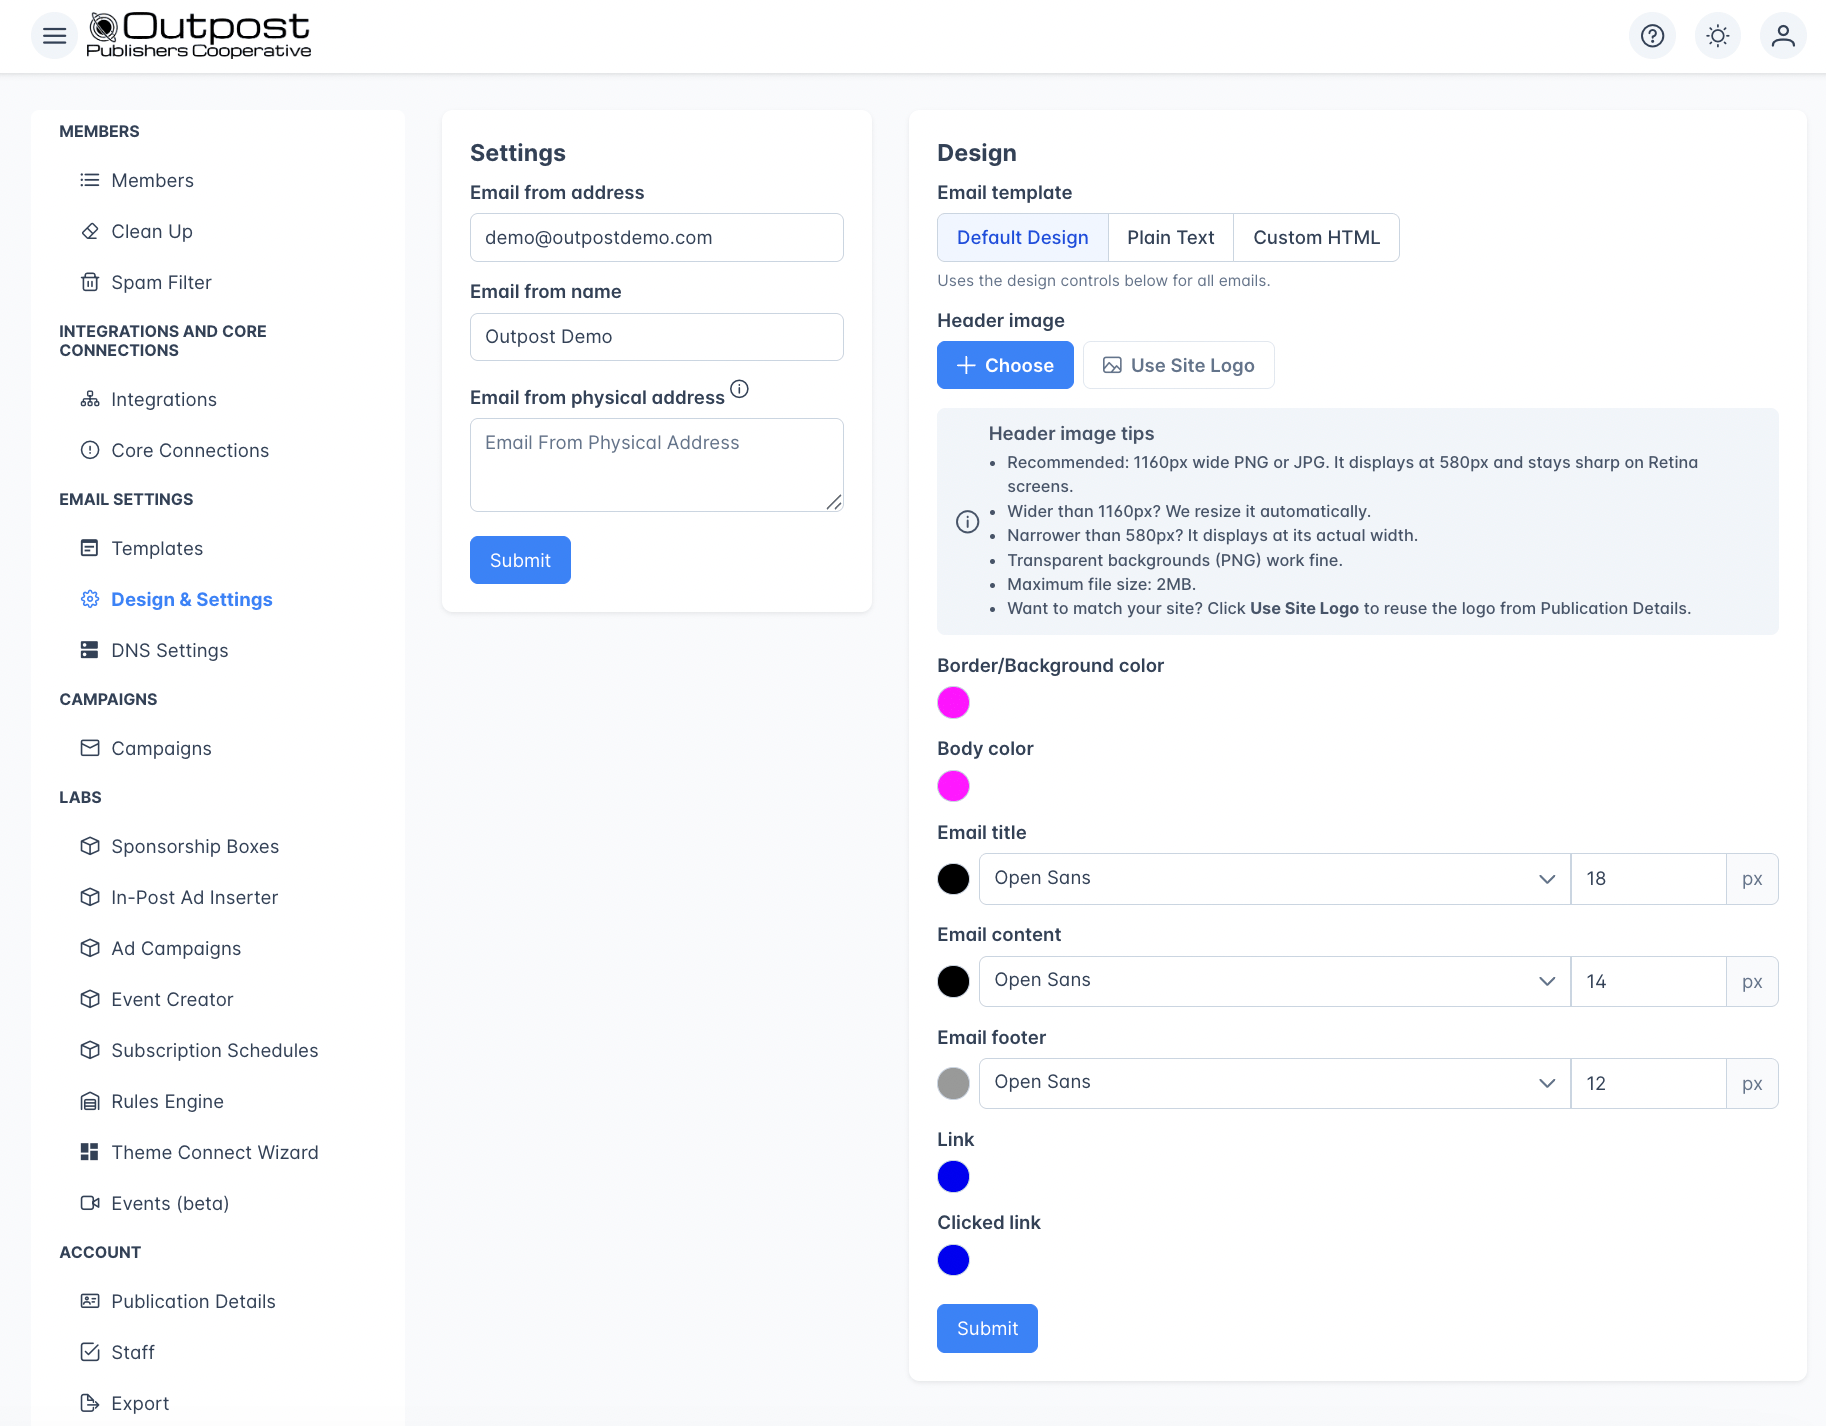Pick the Email footer gray color swatch

tap(953, 1083)
